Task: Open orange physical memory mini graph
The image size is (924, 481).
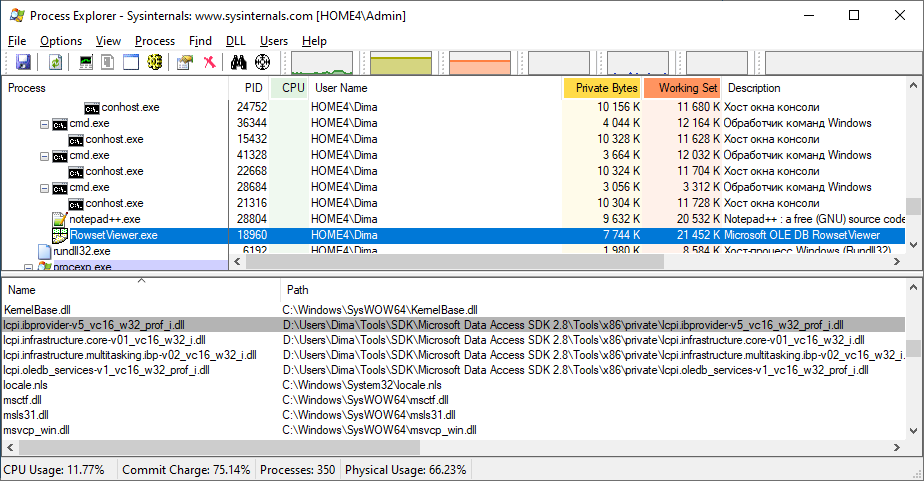Action: coord(480,63)
